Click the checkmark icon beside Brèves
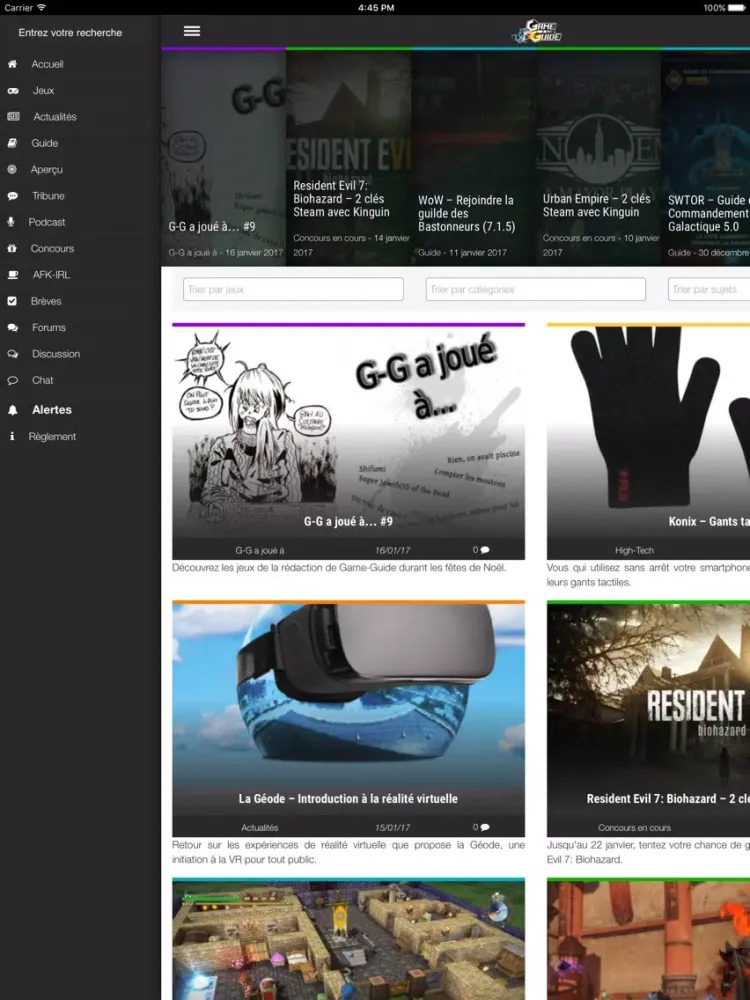The width and height of the screenshot is (750, 1000). [x=12, y=301]
